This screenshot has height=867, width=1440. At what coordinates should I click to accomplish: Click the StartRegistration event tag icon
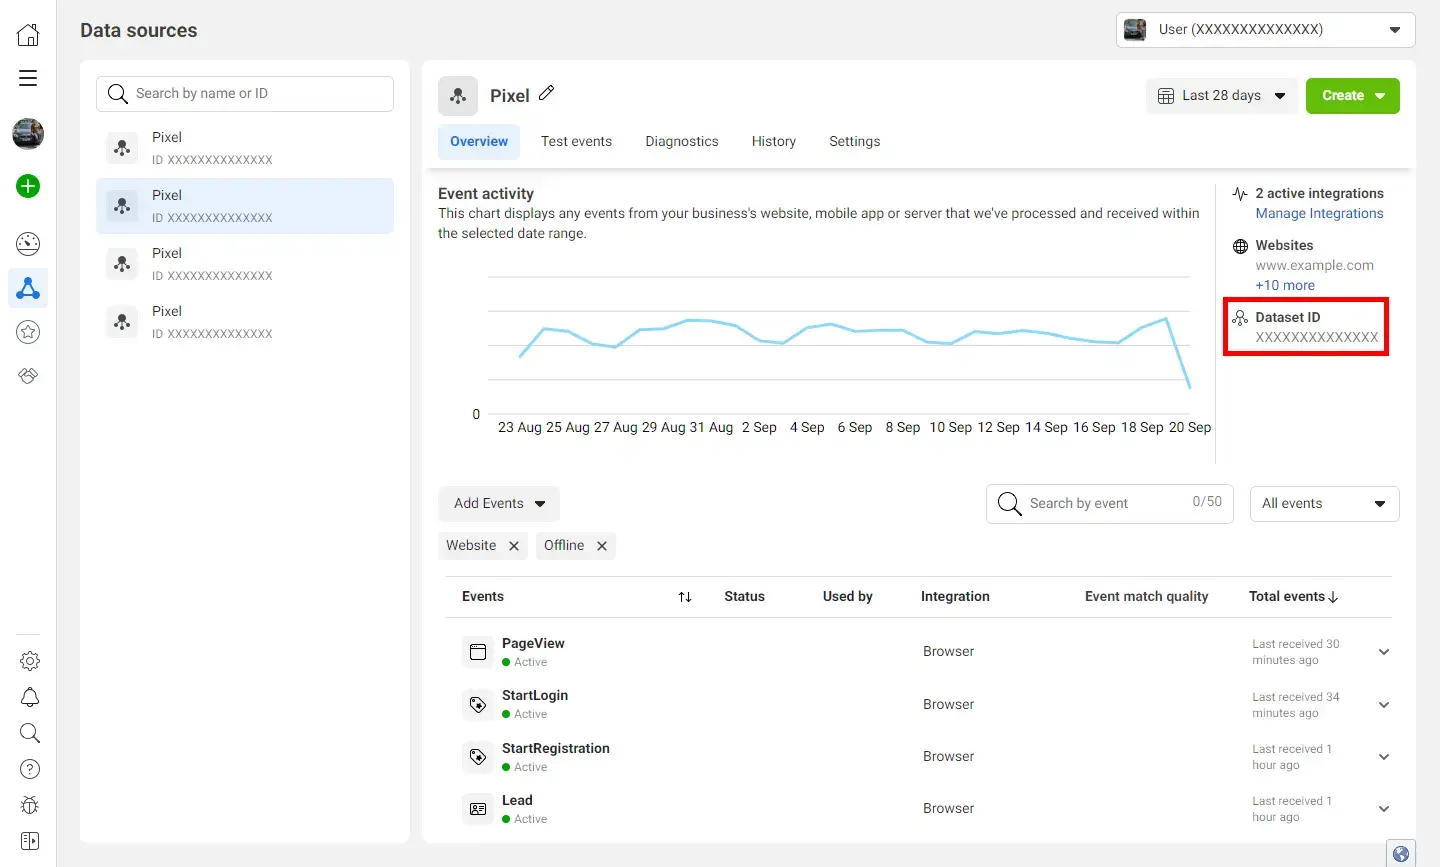click(478, 757)
